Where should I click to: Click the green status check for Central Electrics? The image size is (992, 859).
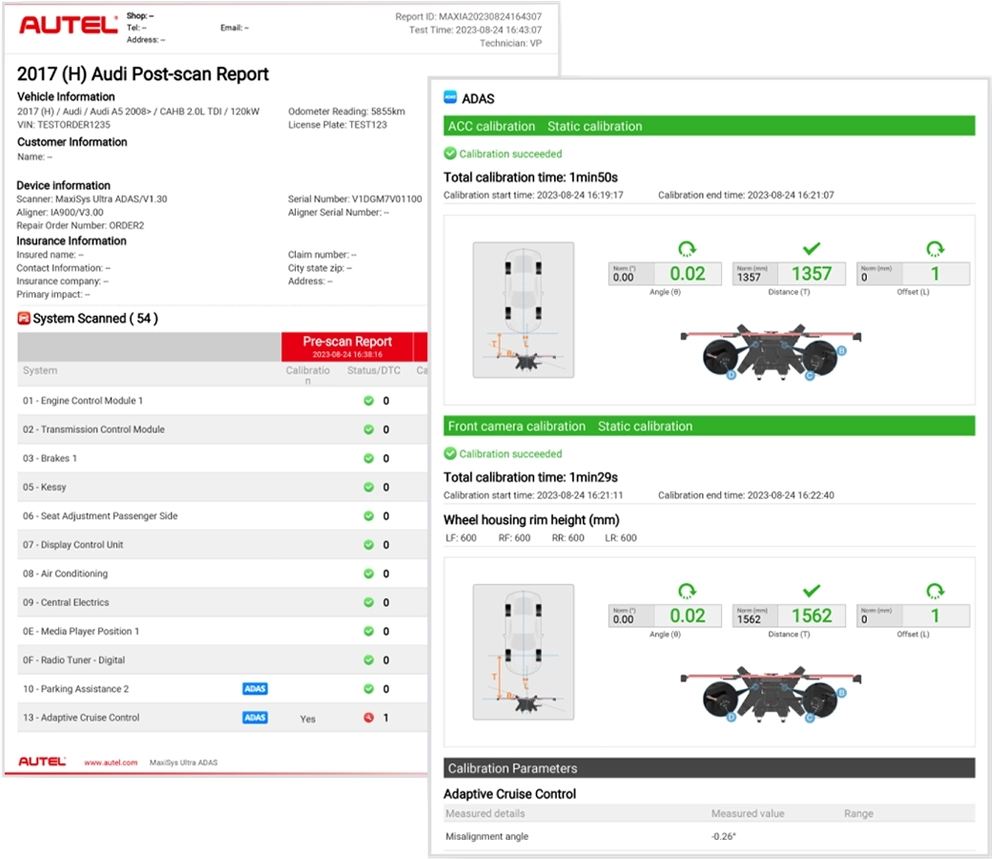(x=369, y=602)
